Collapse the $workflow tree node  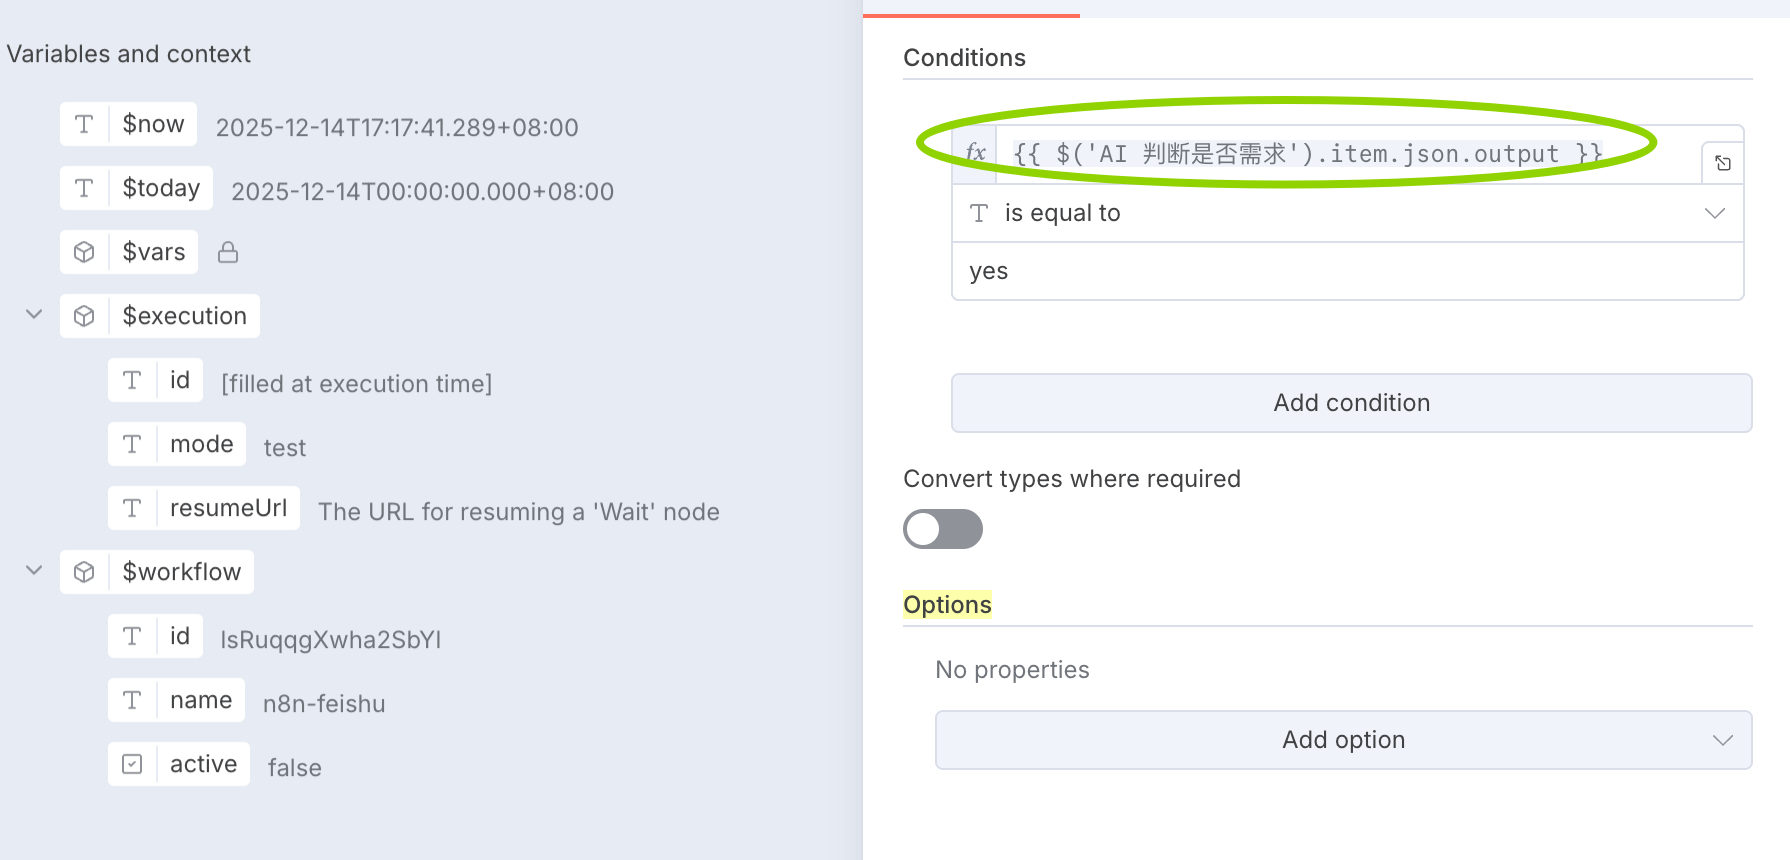pyautogui.click(x=34, y=570)
